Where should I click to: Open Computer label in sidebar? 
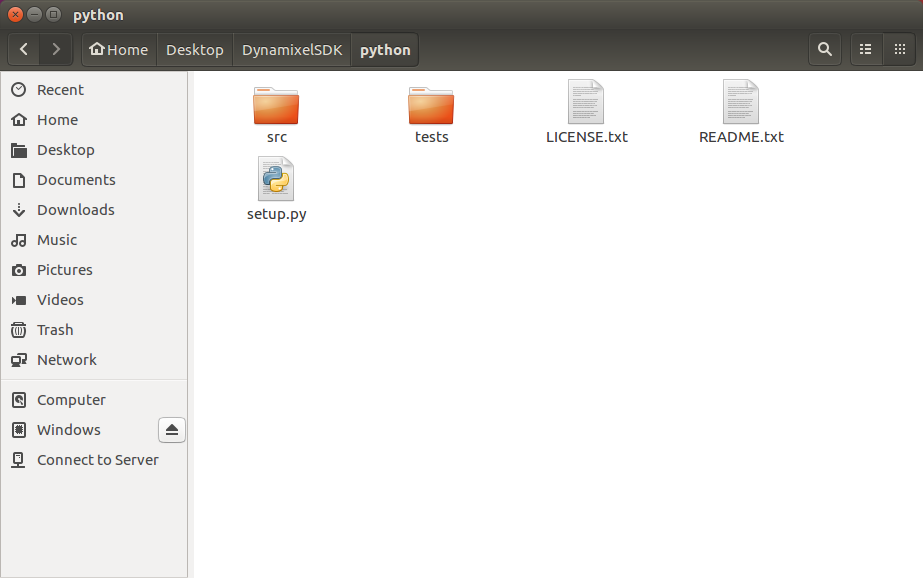point(71,400)
